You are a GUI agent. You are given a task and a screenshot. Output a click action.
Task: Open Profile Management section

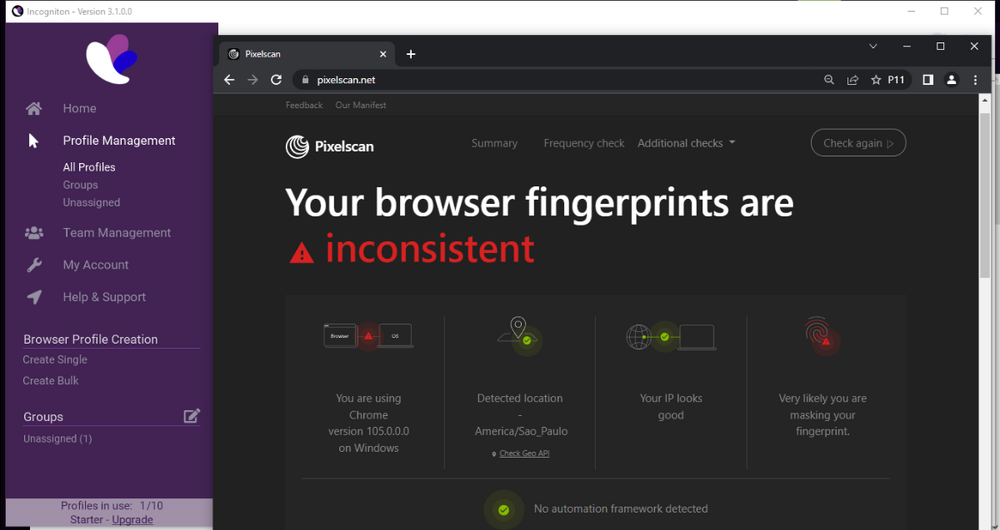(x=119, y=140)
